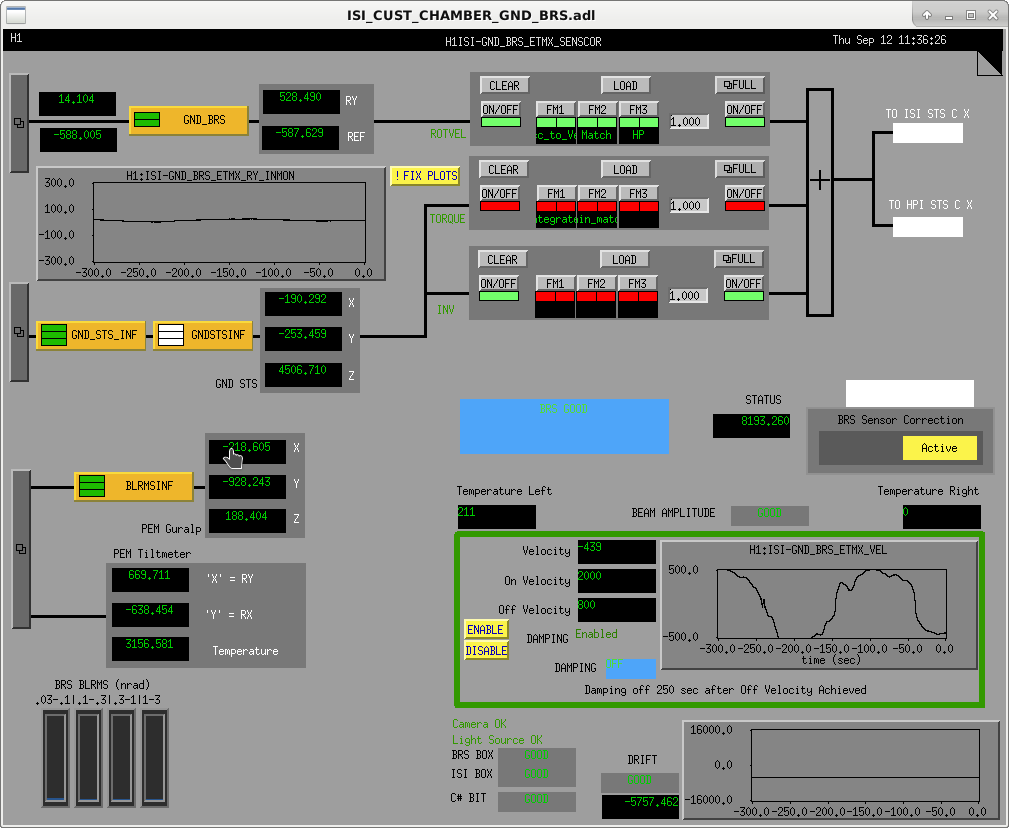Open FULL view of ROTVEL filter bank
The height and width of the screenshot is (828, 1009).
[740, 85]
